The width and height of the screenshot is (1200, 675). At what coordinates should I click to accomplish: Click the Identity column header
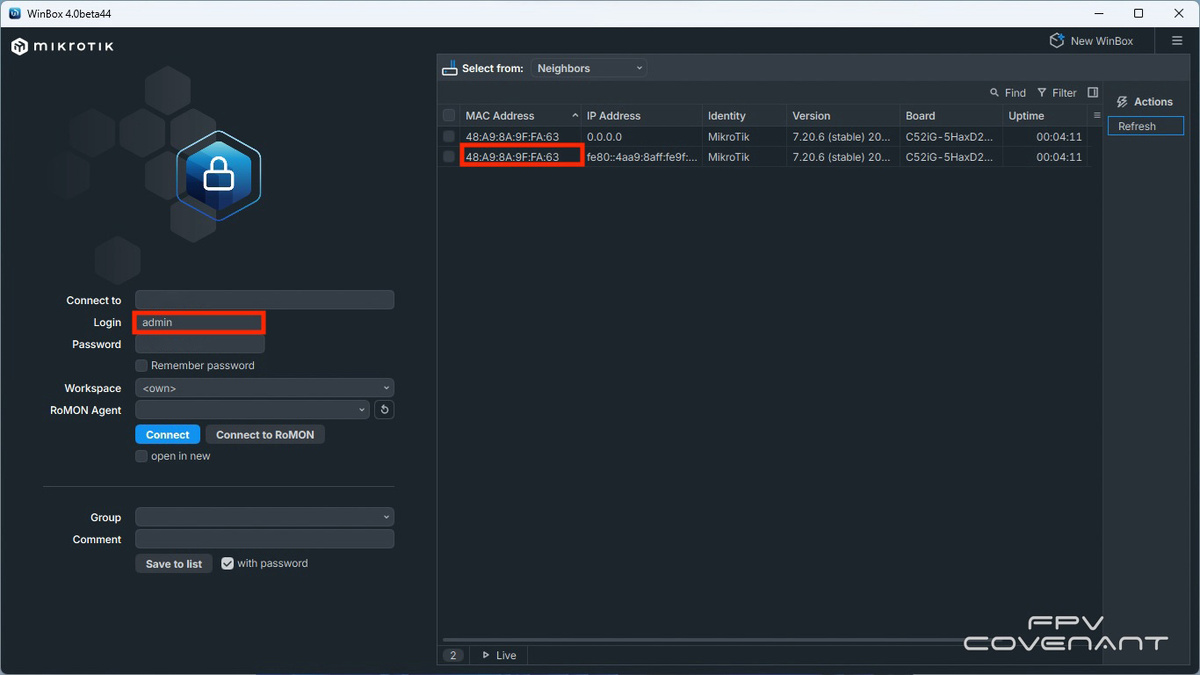[745, 116]
